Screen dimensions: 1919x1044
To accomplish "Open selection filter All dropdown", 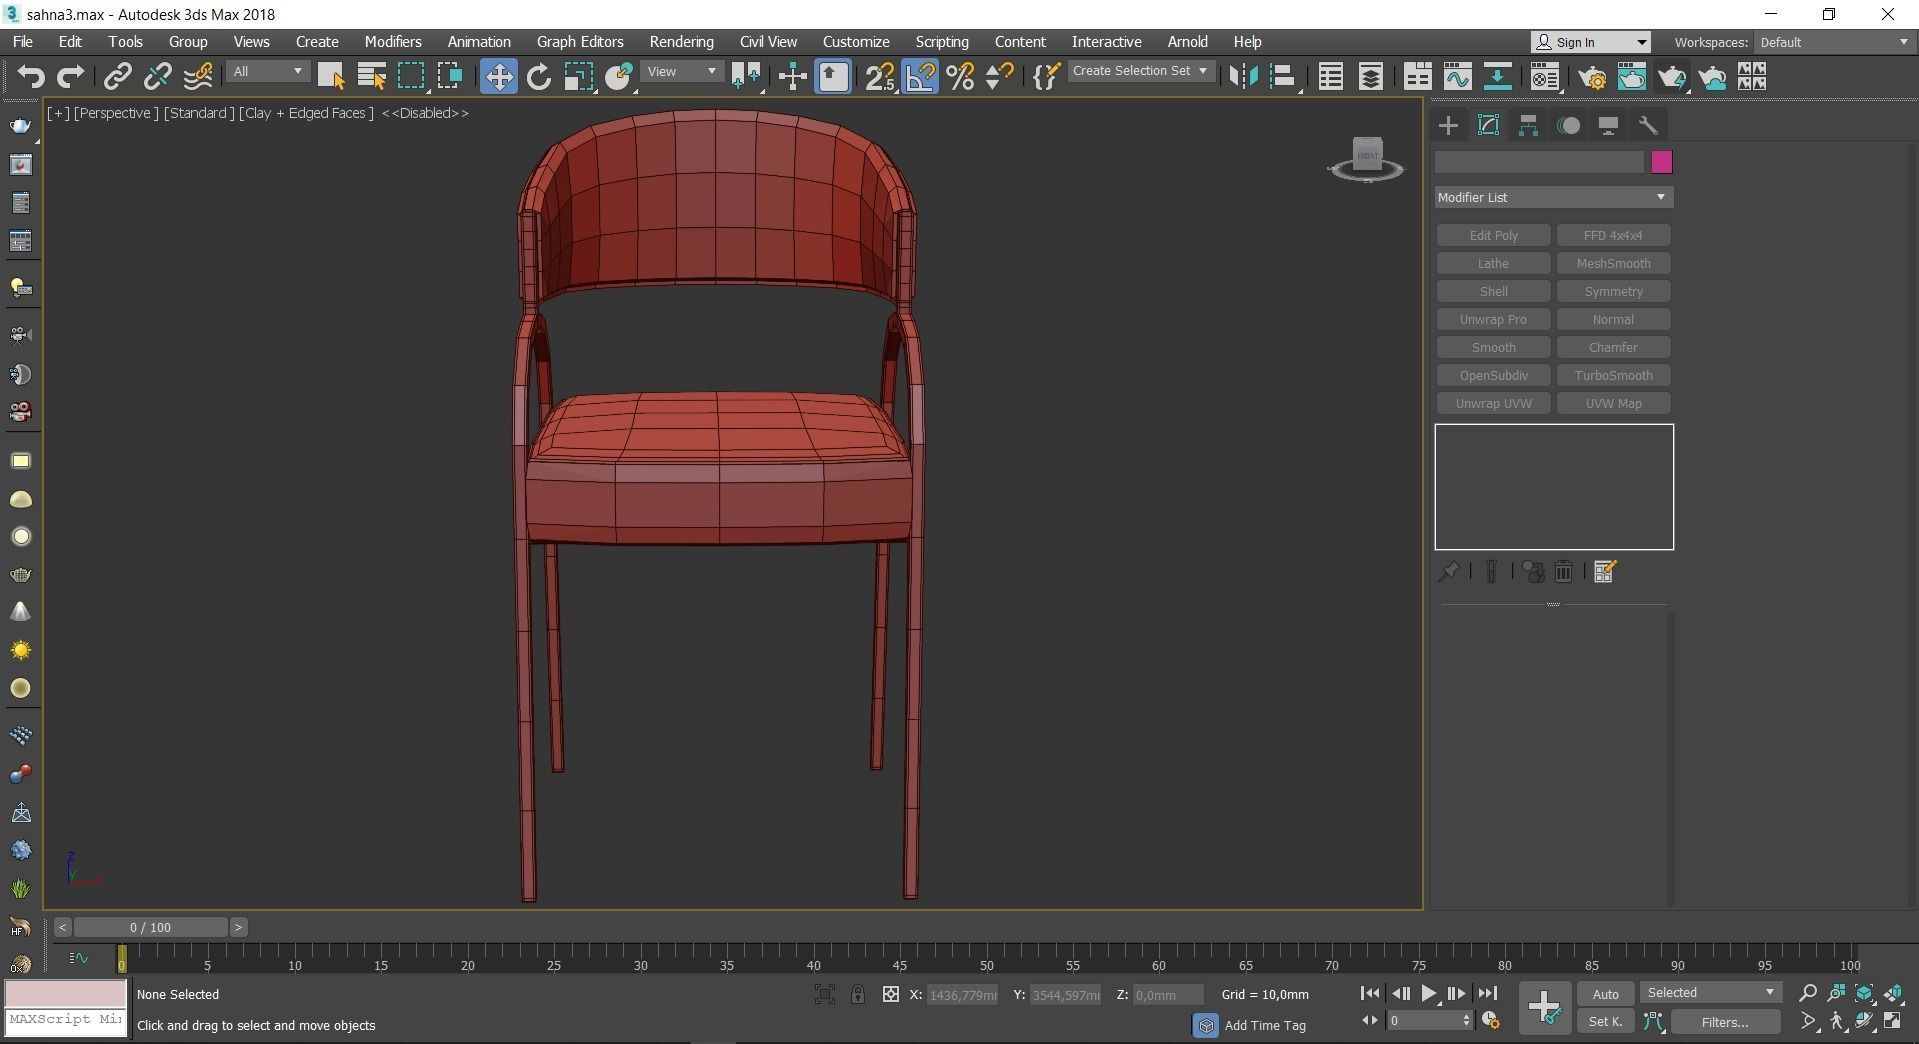I will (x=267, y=72).
